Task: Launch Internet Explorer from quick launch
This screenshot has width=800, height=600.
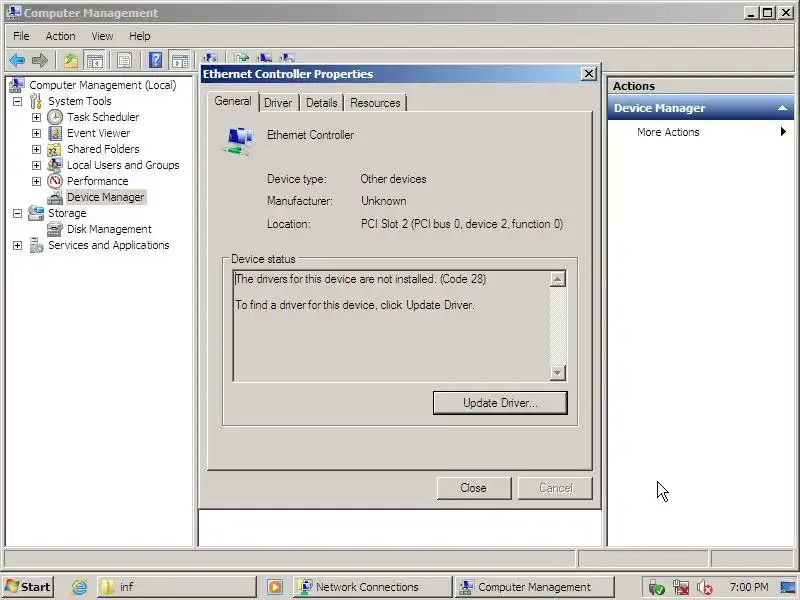Action: 79,587
